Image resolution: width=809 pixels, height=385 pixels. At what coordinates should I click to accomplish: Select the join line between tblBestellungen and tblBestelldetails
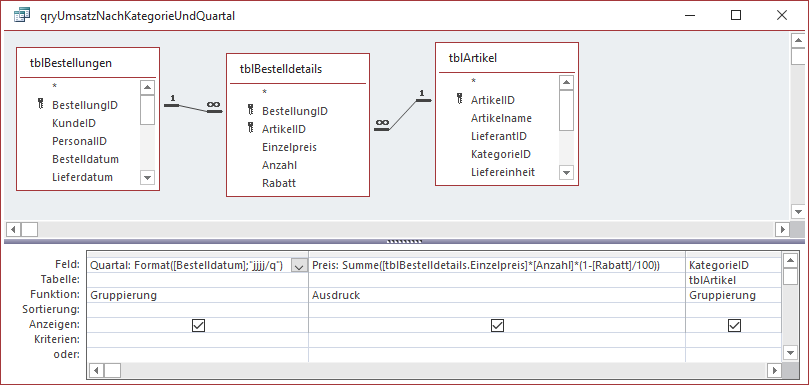click(x=193, y=108)
